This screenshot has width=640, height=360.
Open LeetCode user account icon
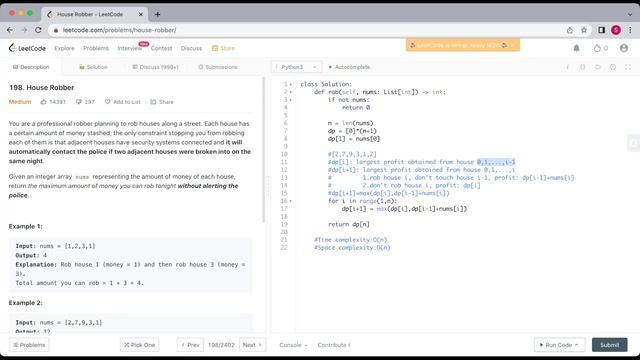624,48
